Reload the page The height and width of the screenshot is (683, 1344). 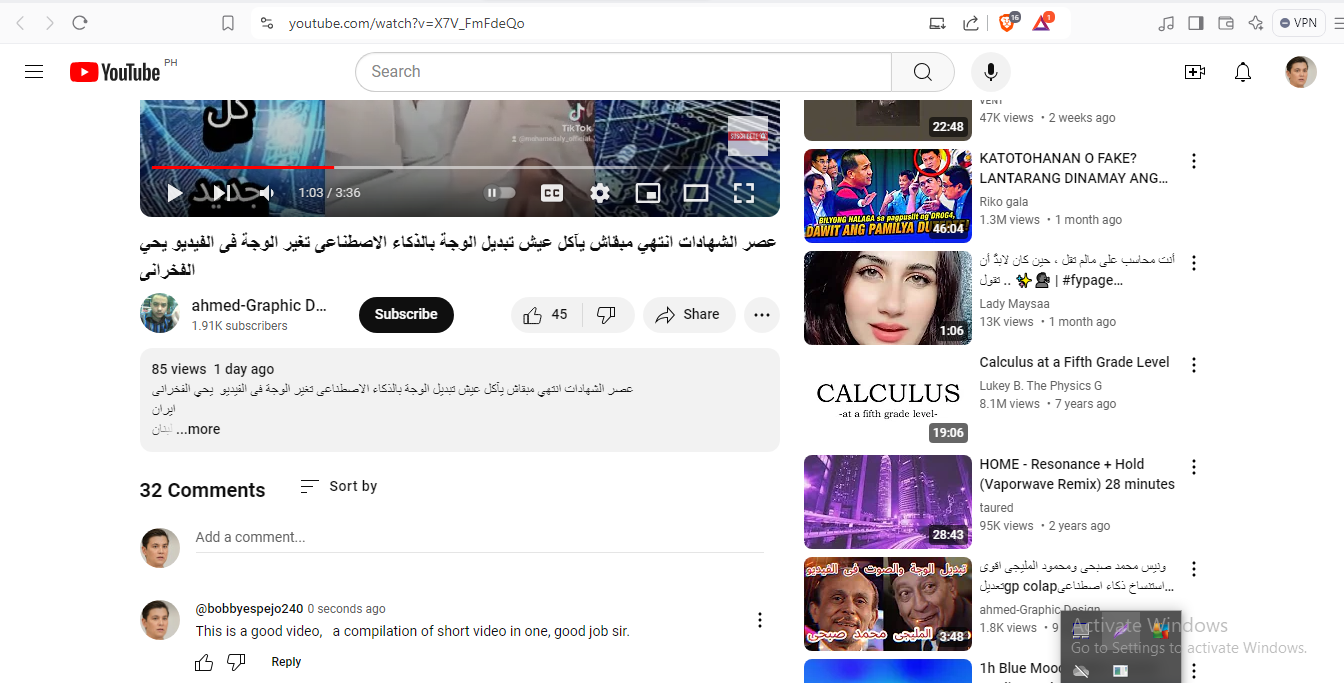click(x=80, y=22)
